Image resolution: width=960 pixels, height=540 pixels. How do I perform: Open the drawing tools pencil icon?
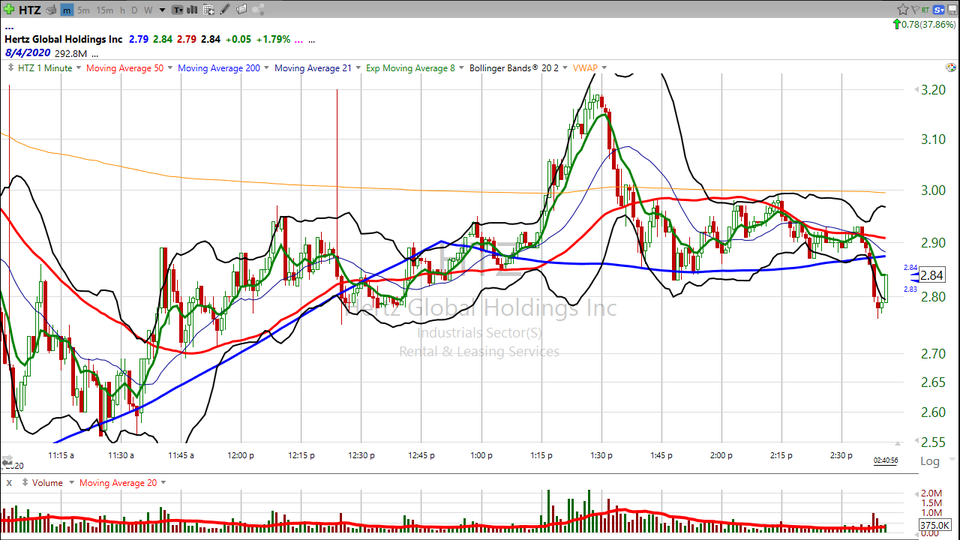tap(226, 10)
